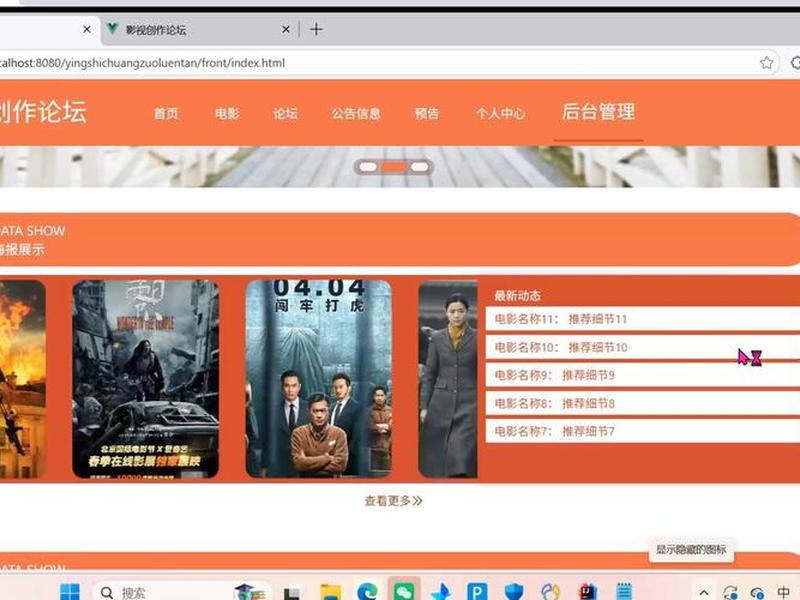Click the 查看更多 link

click(x=393, y=501)
